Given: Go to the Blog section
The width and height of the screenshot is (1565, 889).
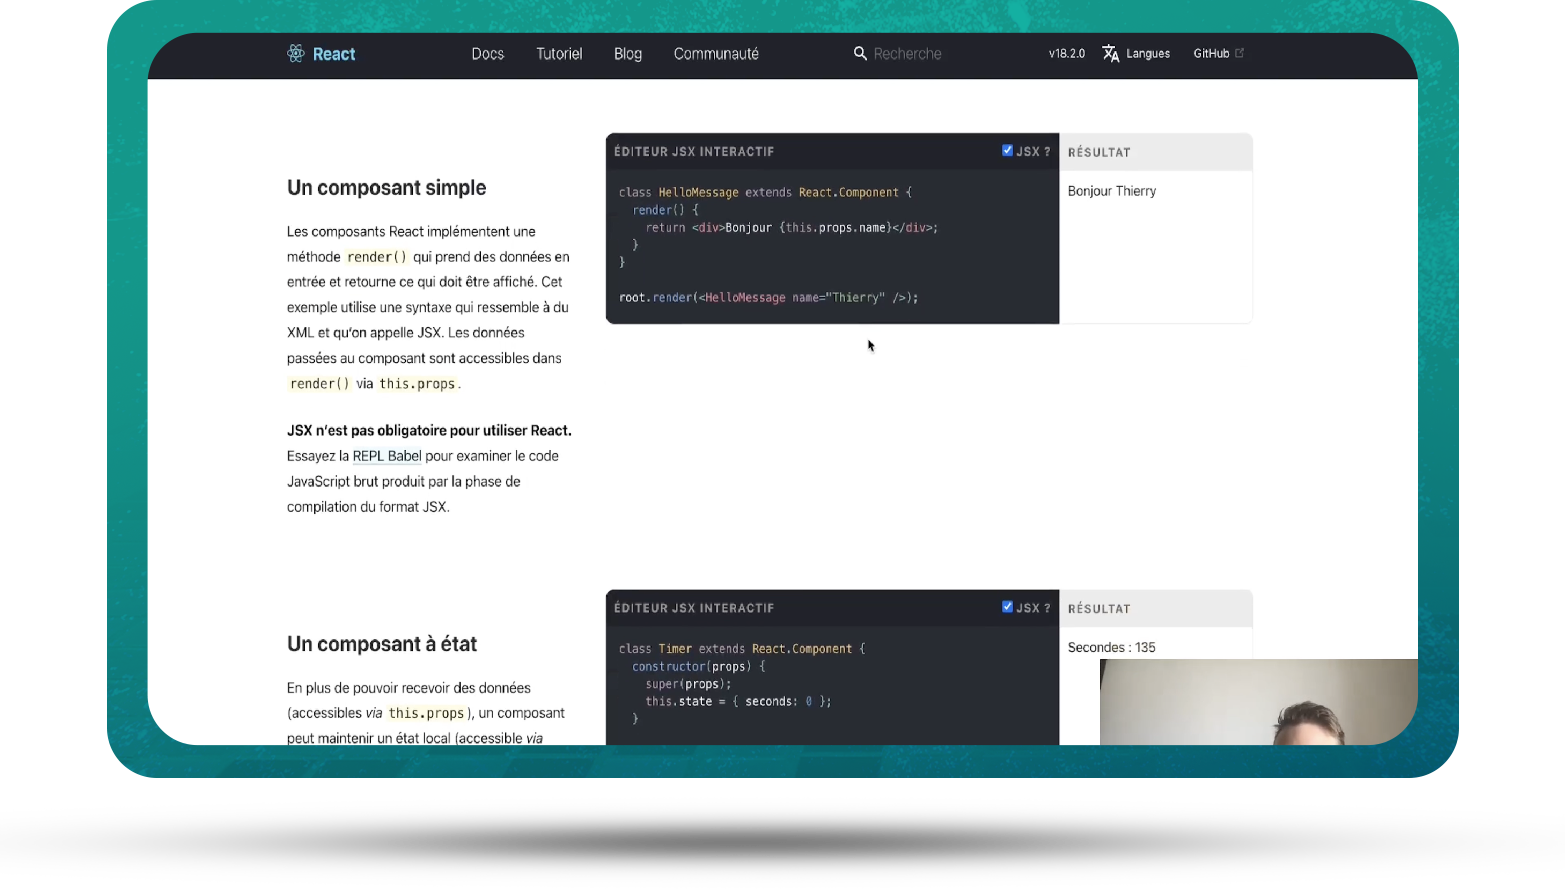Looking at the screenshot, I should click(628, 54).
